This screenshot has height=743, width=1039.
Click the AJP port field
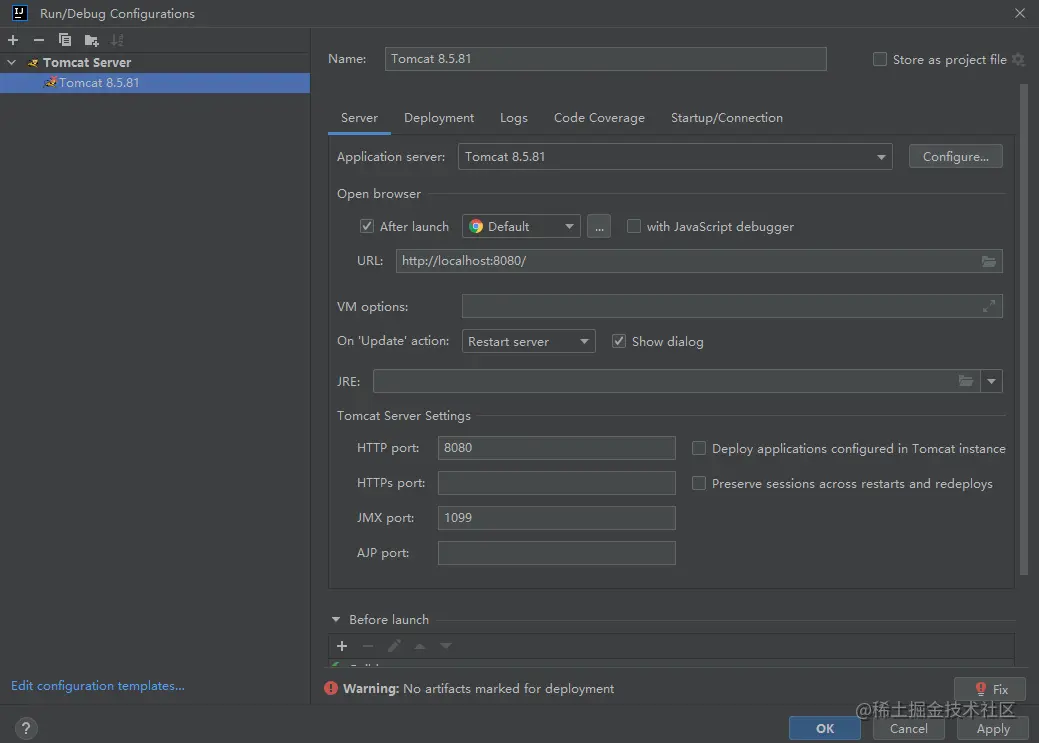point(557,553)
